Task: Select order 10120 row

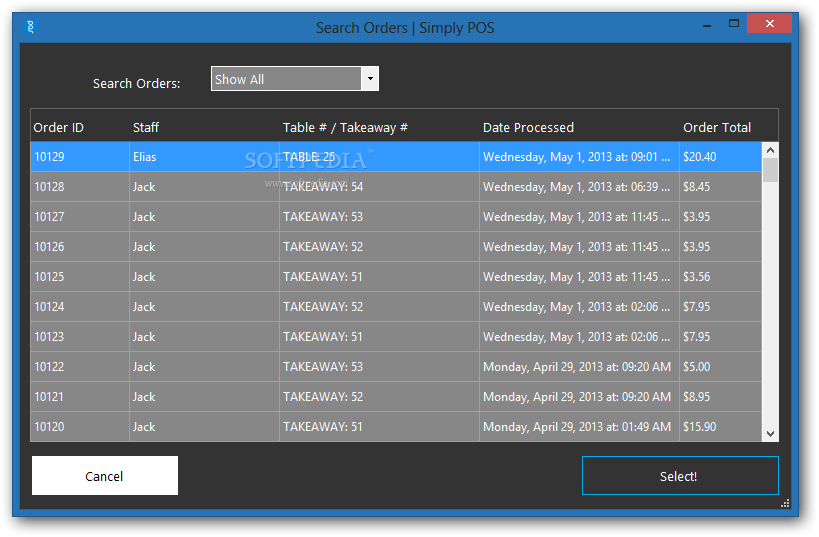Action: (x=396, y=427)
